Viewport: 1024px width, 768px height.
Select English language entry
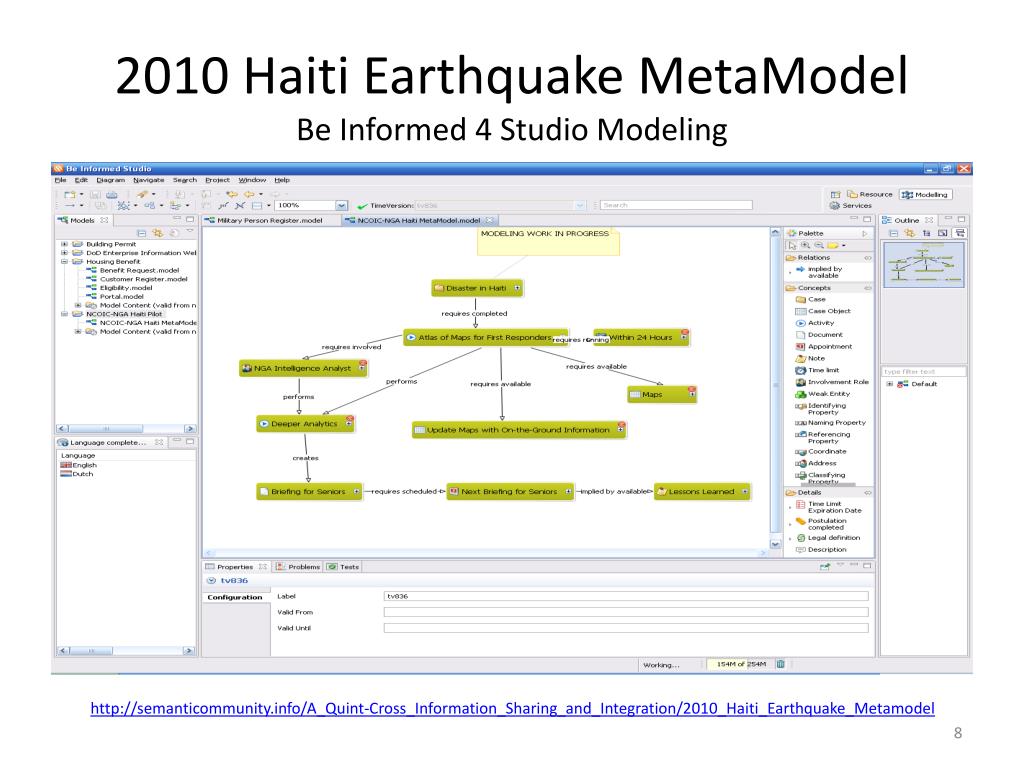point(78,465)
